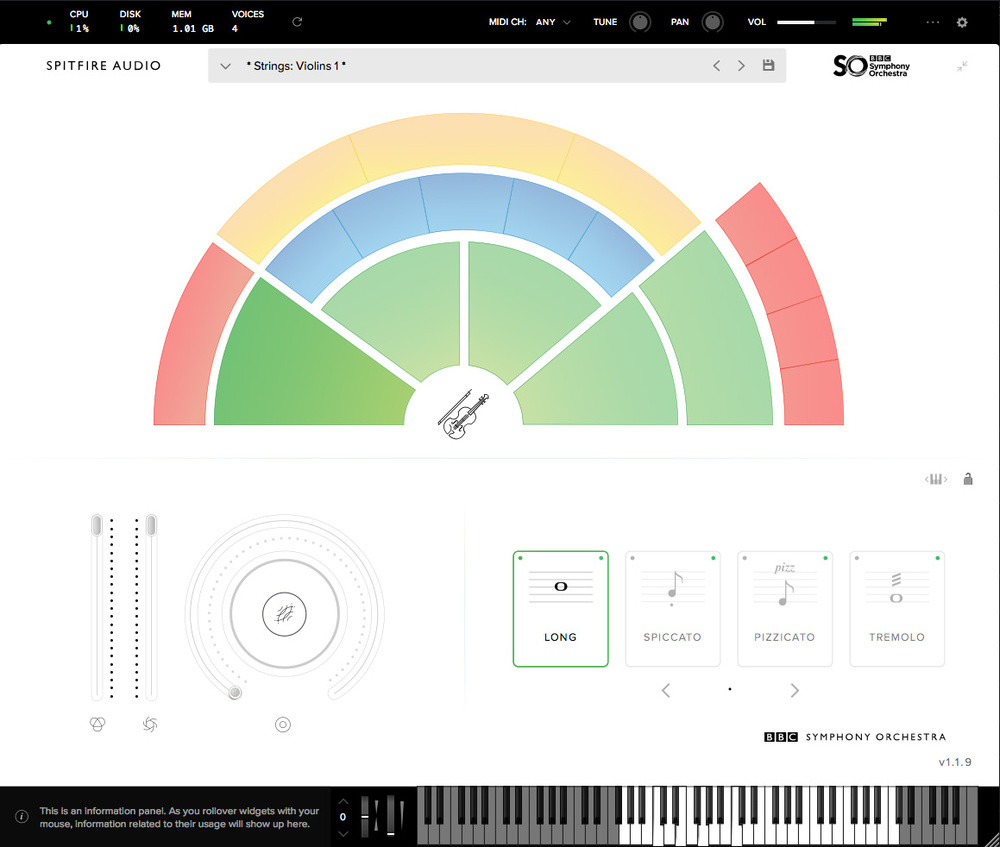Go to next preset with right arrow
Image resolution: width=1000 pixels, height=847 pixels.
click(741, 66)
